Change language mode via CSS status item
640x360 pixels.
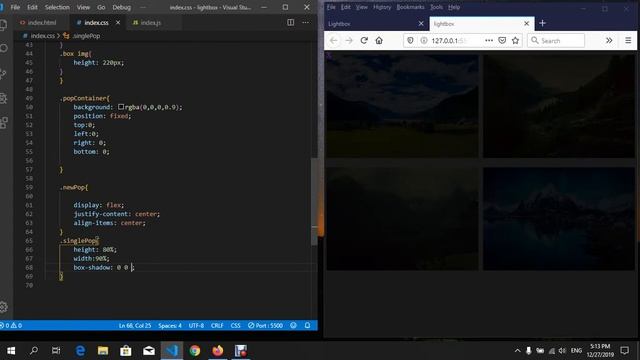point(236,325)
